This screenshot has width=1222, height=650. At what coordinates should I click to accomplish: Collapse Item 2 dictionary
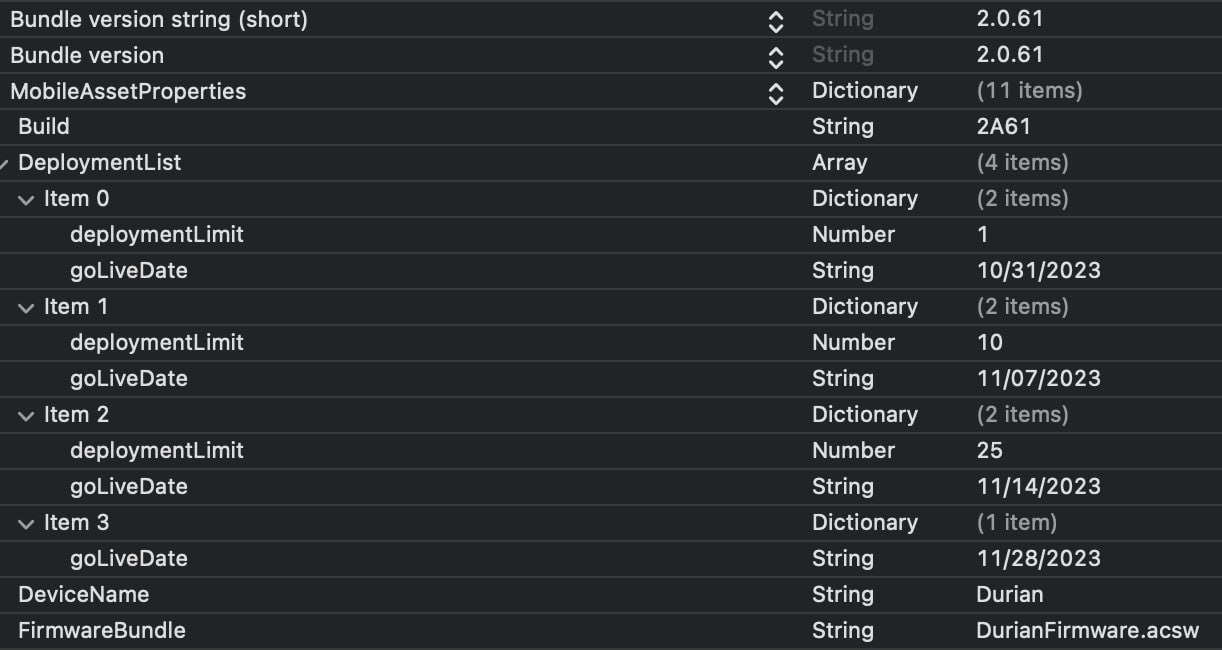(26, 415)
